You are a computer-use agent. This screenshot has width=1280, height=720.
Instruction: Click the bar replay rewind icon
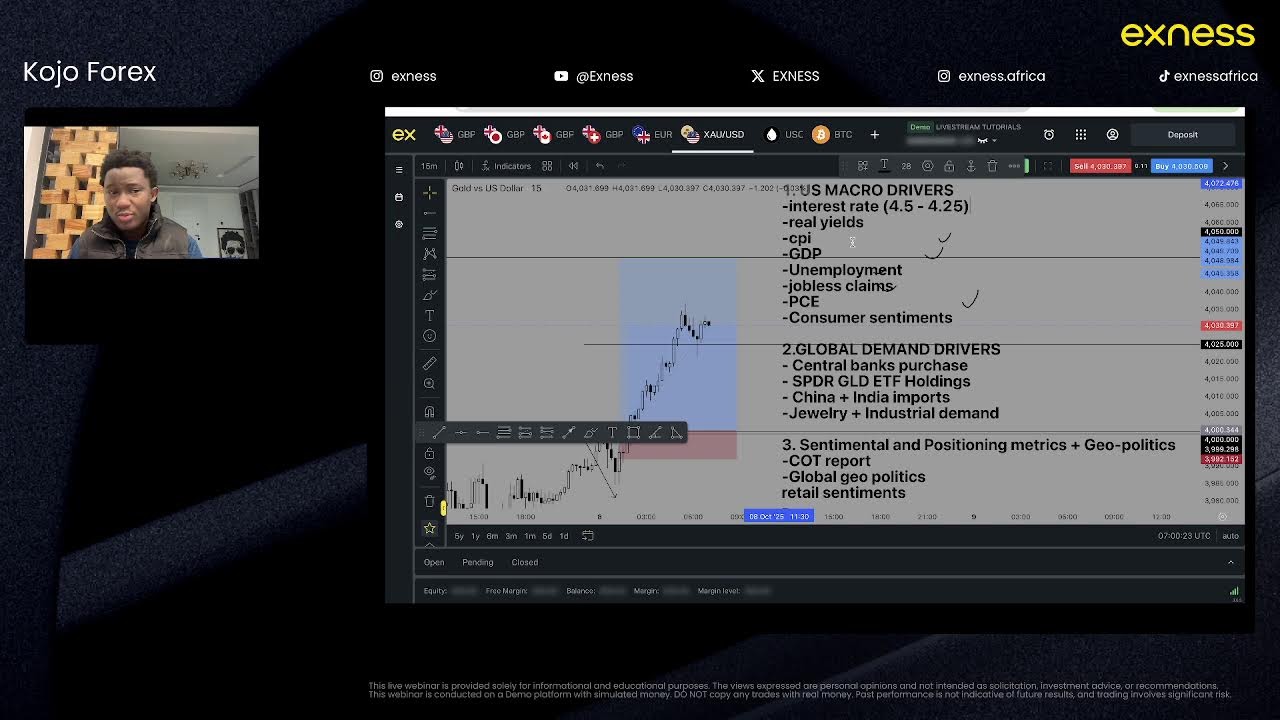point(574,166)
